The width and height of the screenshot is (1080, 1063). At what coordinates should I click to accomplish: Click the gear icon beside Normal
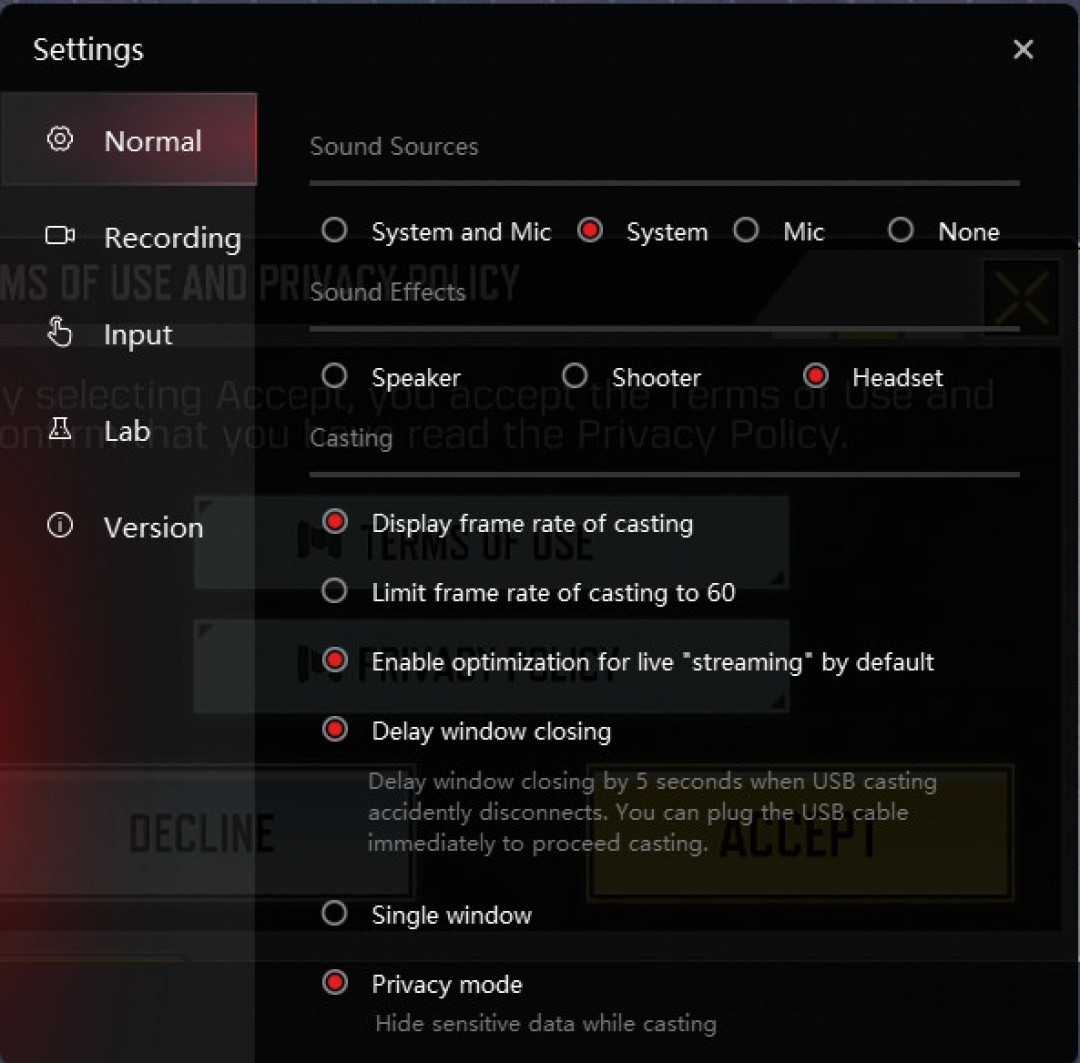(x=61, y=140)
